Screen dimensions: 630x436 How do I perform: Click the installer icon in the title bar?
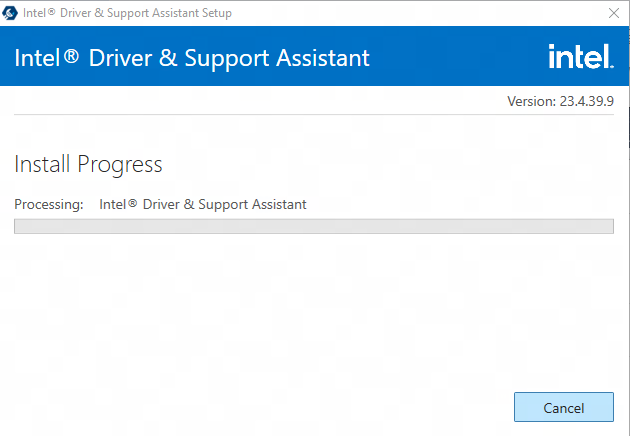click(10, 13)
